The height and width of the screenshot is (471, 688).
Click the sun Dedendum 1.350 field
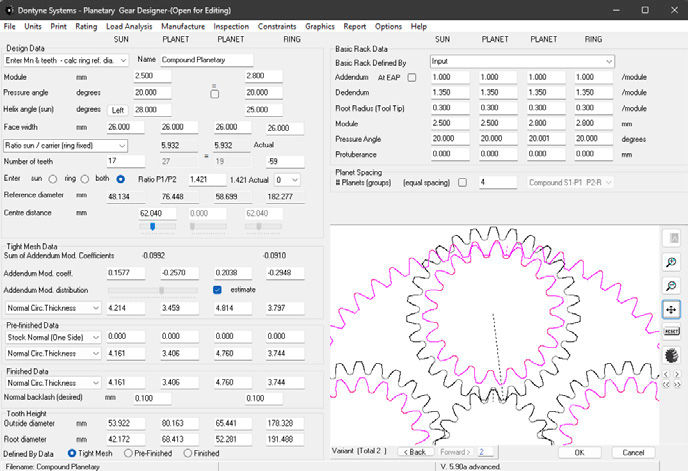[x=450, y=93]
